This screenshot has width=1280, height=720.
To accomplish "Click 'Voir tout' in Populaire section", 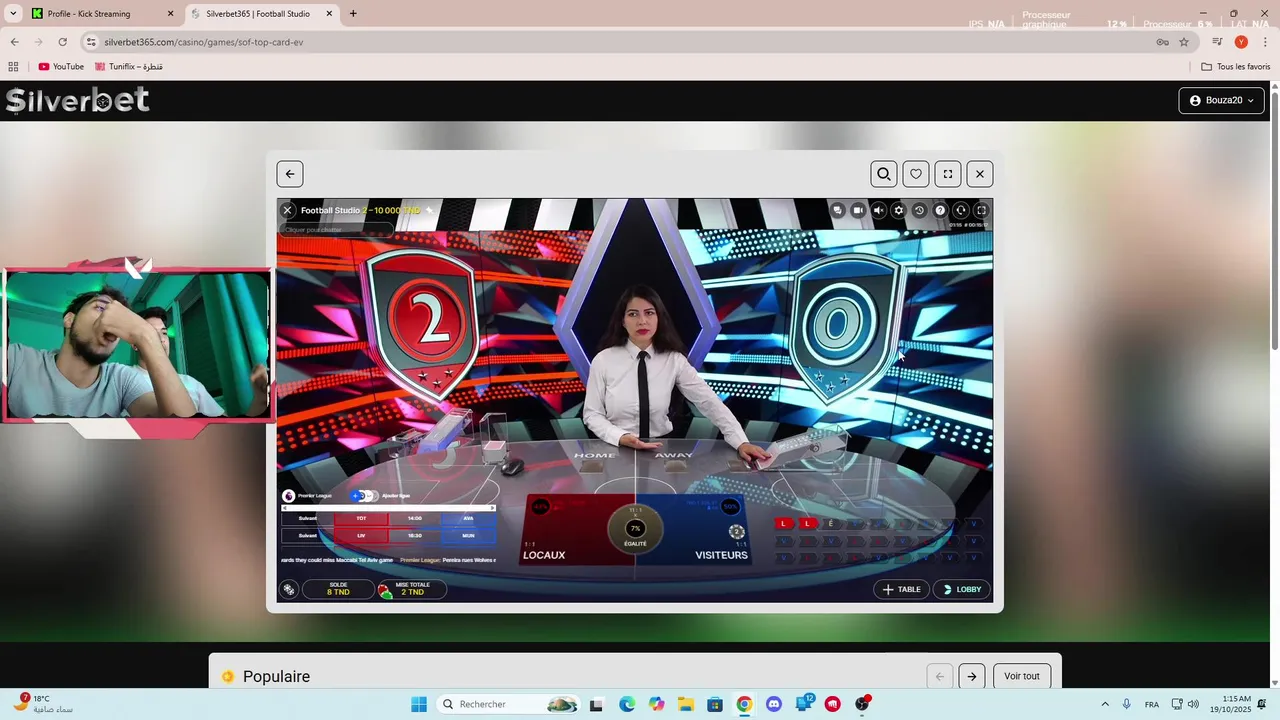I will coord(1022,676).
